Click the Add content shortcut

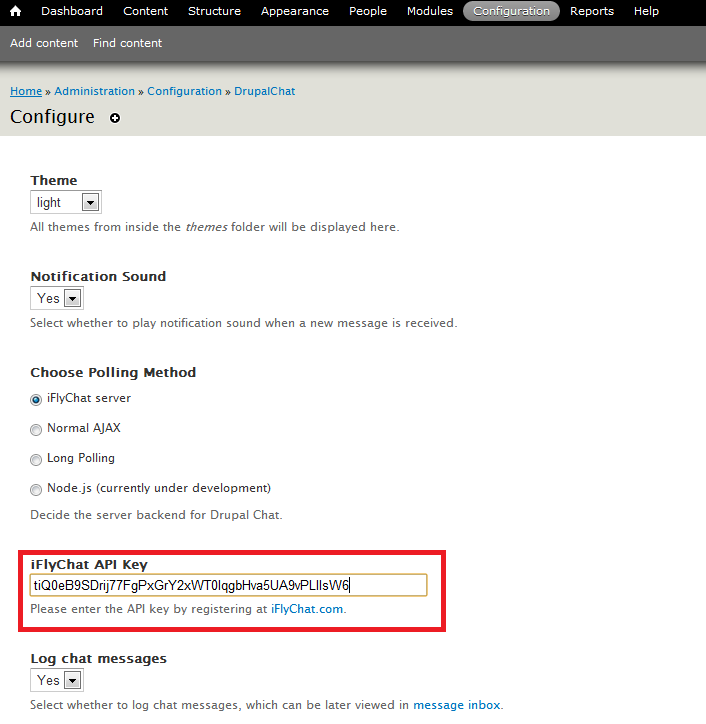point(44,43)
